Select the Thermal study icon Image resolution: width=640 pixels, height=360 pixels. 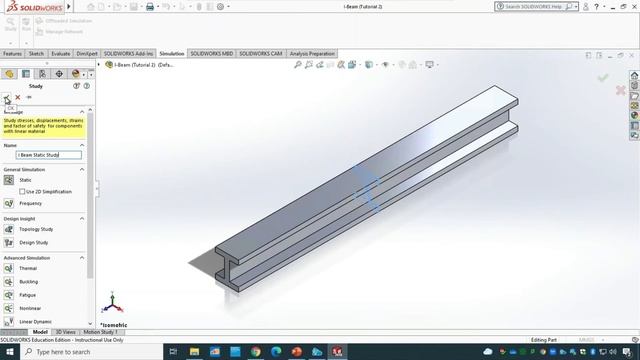tap(9, 268)
